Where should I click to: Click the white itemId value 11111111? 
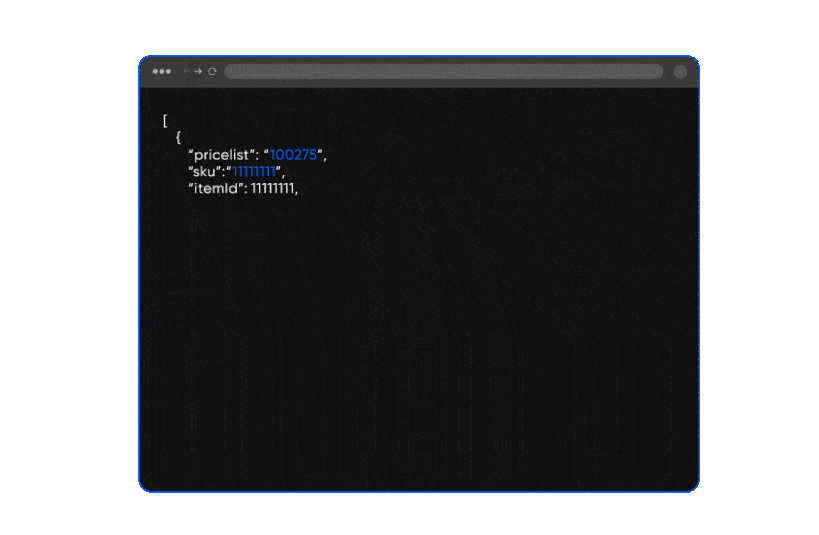click(x=273, y=188)
